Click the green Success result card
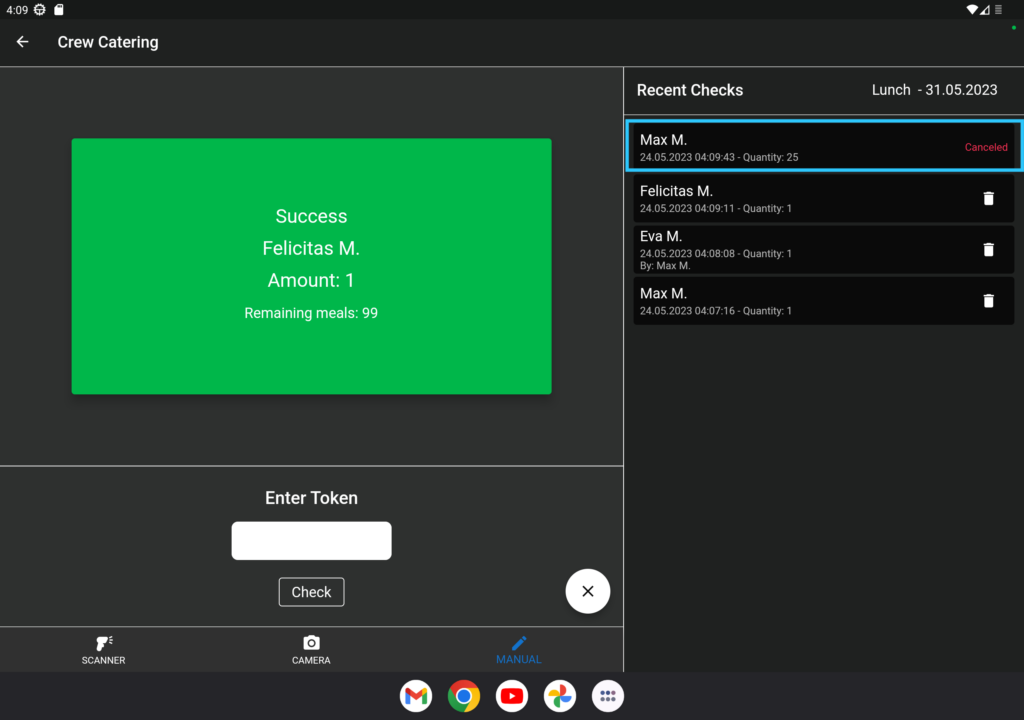 point(312,266)
